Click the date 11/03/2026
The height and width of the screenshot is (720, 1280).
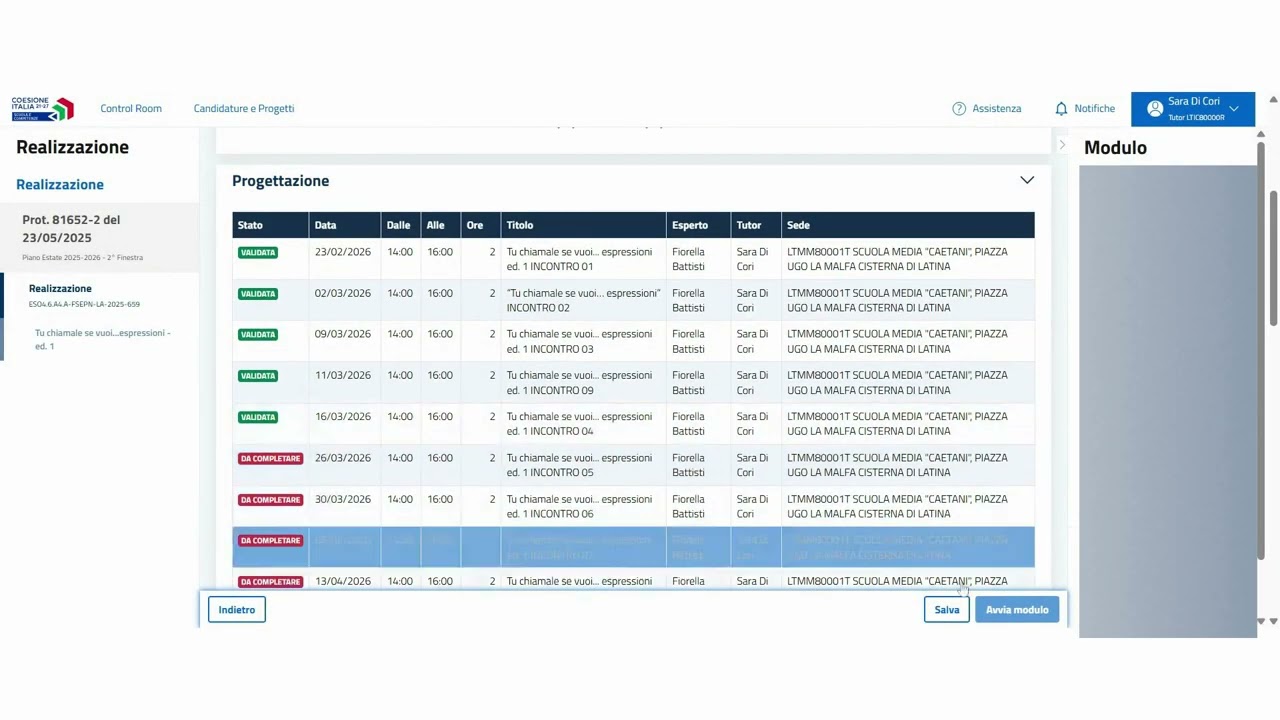[x=343, y=375]
